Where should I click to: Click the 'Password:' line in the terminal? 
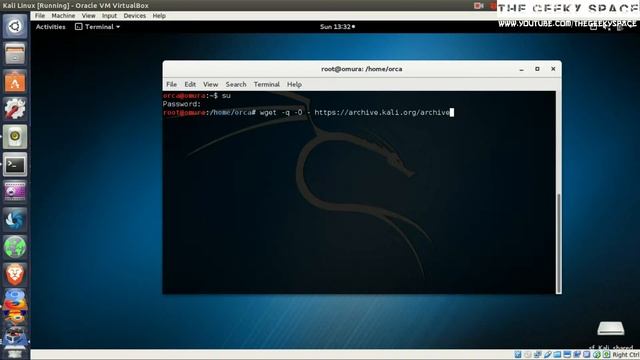pyautogui.click(x=182, y=104)
